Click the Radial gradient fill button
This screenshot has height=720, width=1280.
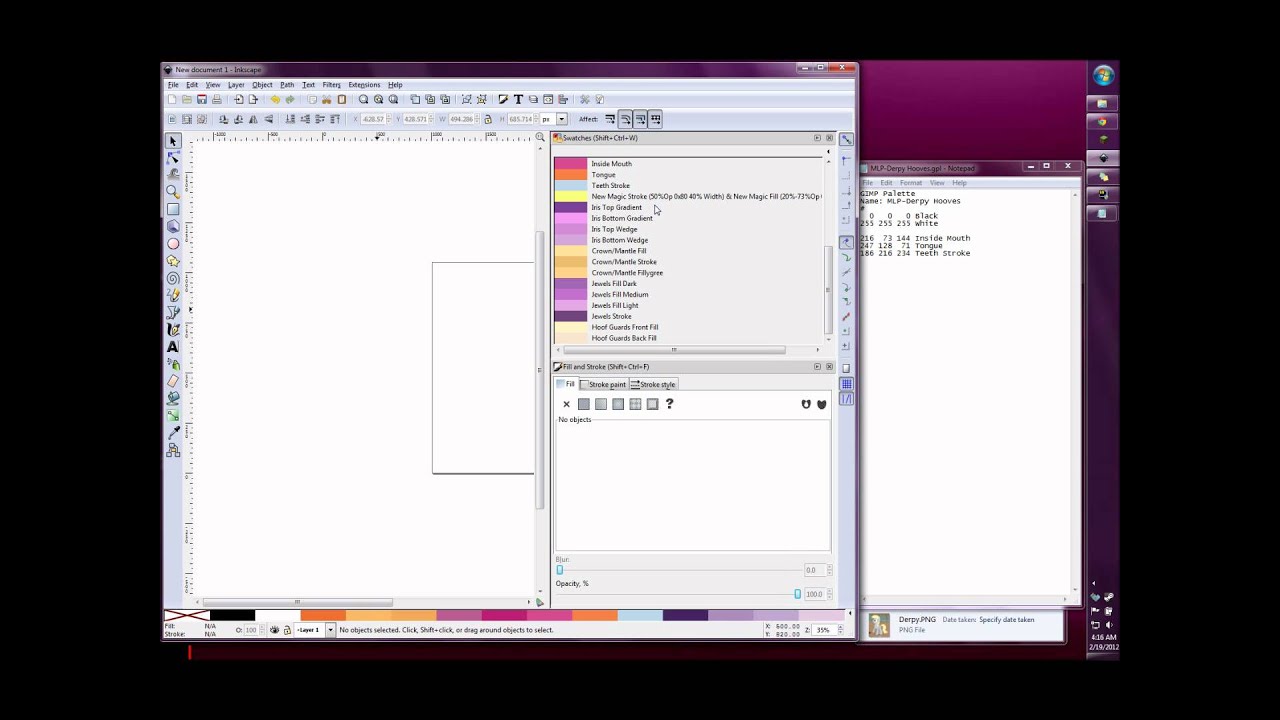[x=618, y=404]
